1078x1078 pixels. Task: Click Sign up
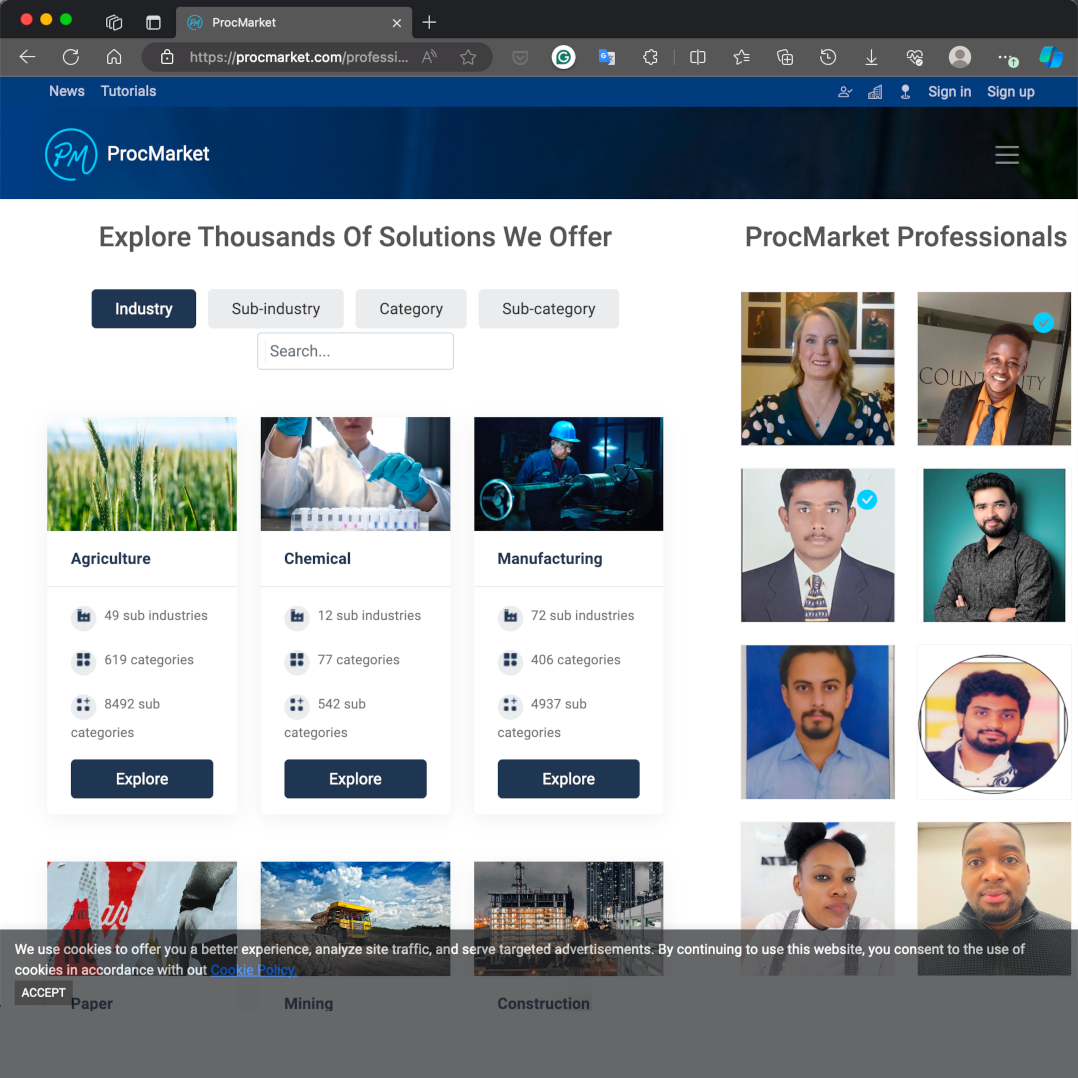tap(1011, 92)
